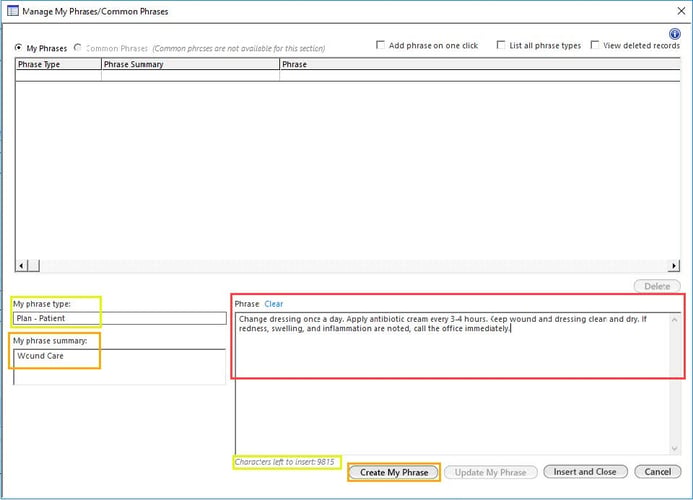Click the right arrow of horizontal scrollbar
Image resolution: width=693 pixels, height=500 pixels.
click(x=673, y=266)
